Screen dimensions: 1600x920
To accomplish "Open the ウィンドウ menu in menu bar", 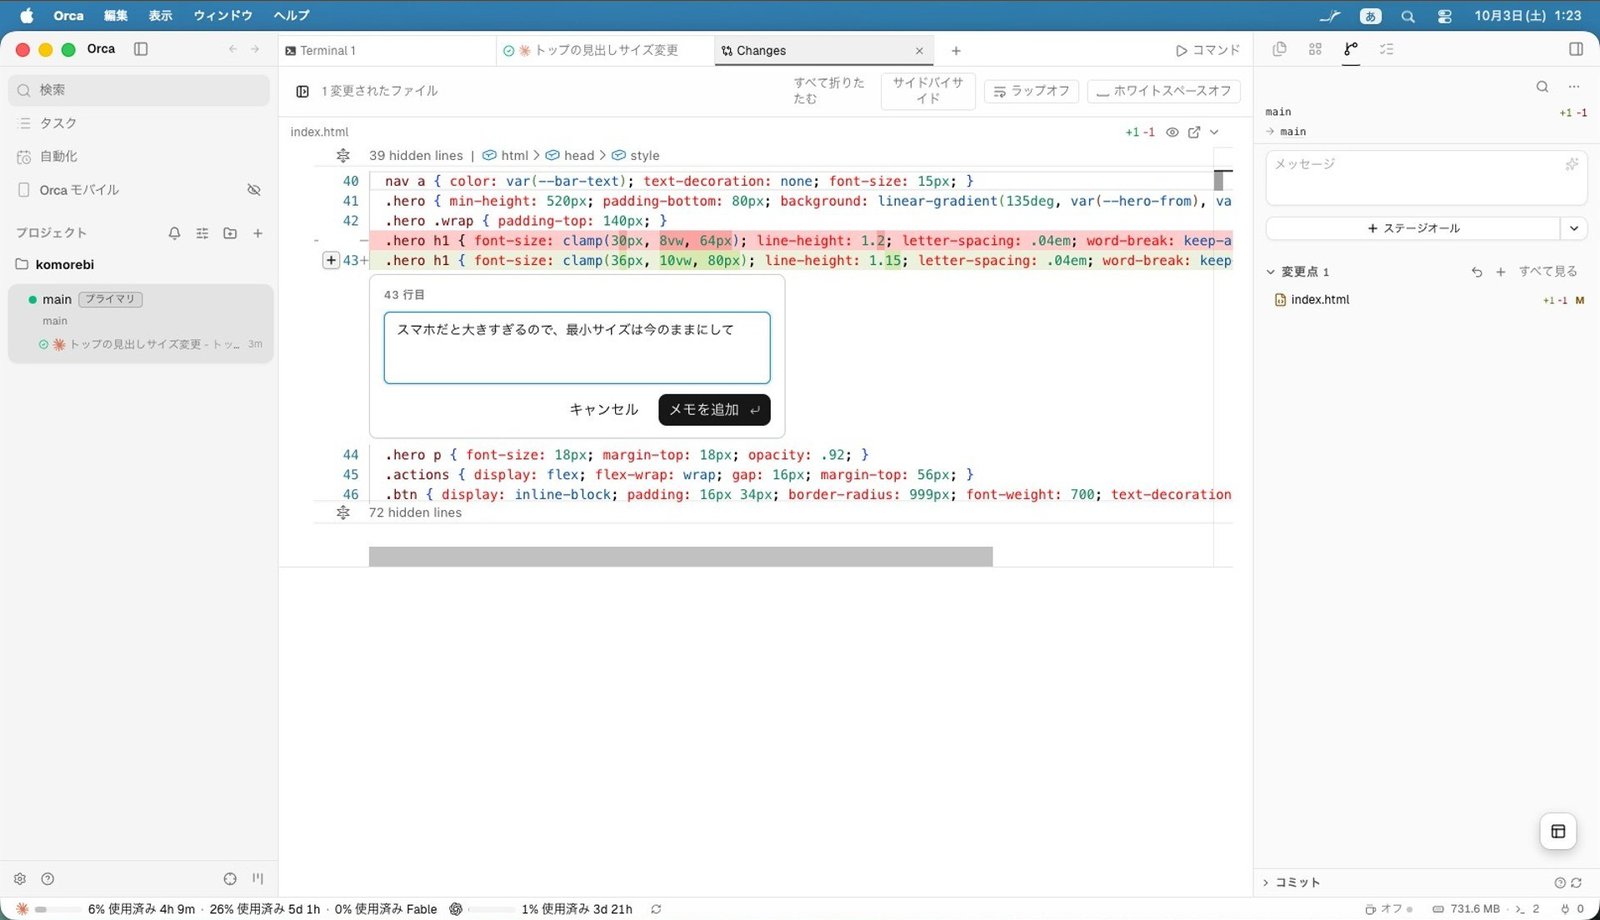I will pyautogui.click(x=223, y=15).
